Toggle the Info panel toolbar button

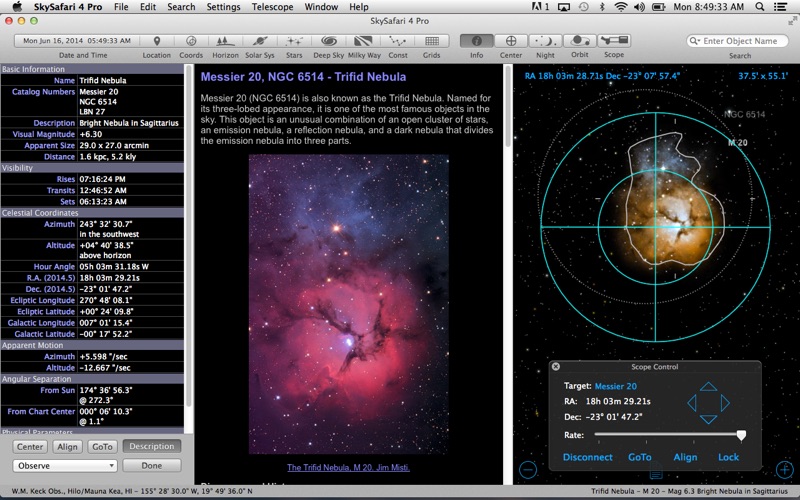coord(477,41)
